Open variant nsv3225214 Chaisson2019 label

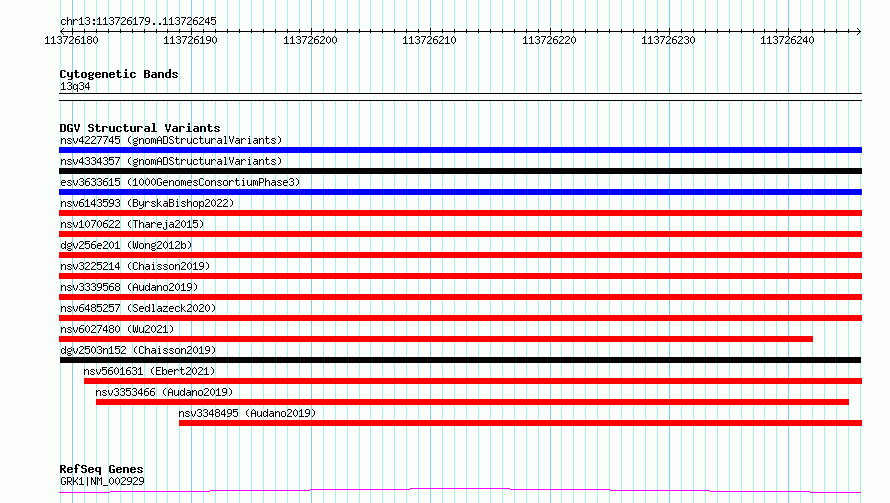click(x=135, y=266)
